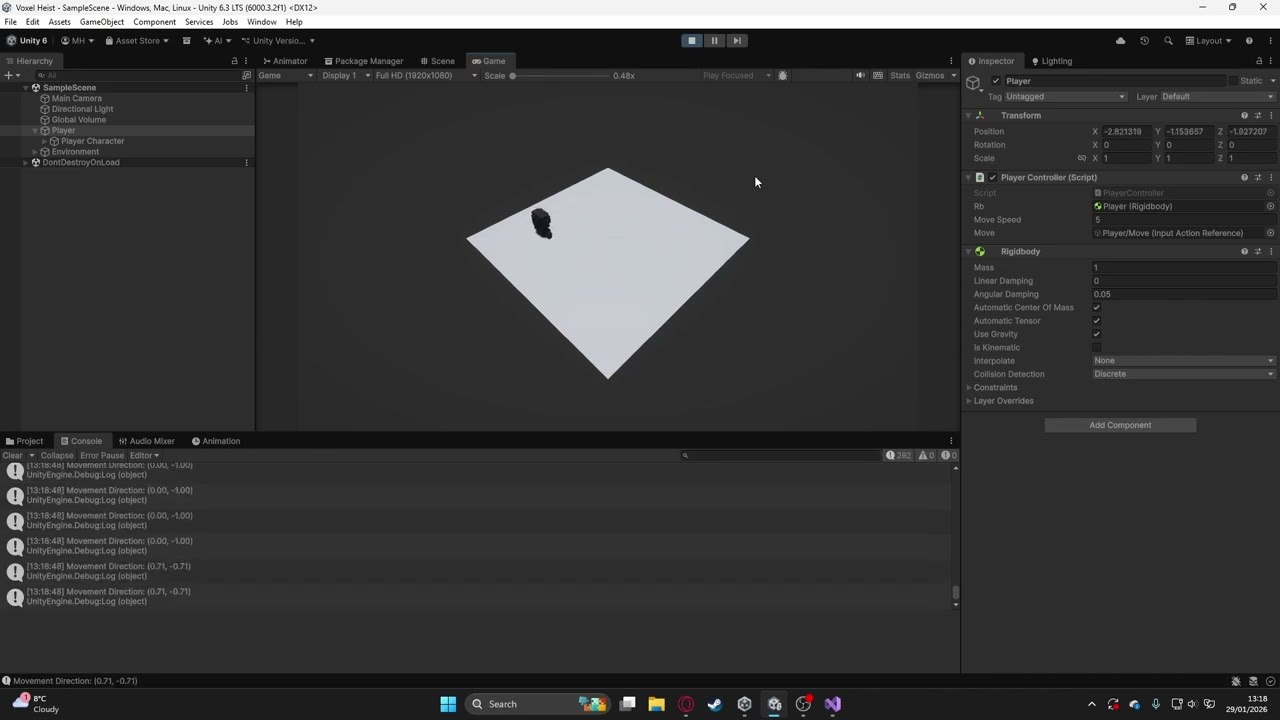The image size is (1280, 720).
Task: Toggle the scale constrain-proportions link icon
Action: [1081, 158]
